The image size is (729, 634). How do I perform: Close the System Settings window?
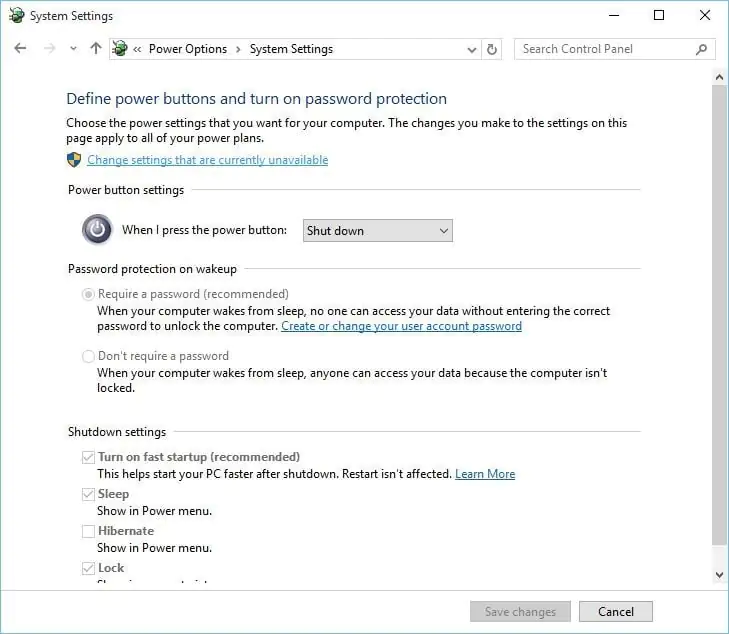705,15
